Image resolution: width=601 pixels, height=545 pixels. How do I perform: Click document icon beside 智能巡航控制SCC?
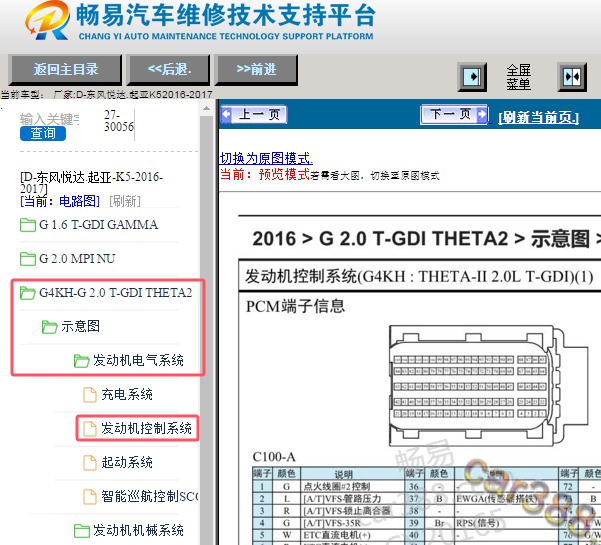pyautogui.click(x=90, y=497)
